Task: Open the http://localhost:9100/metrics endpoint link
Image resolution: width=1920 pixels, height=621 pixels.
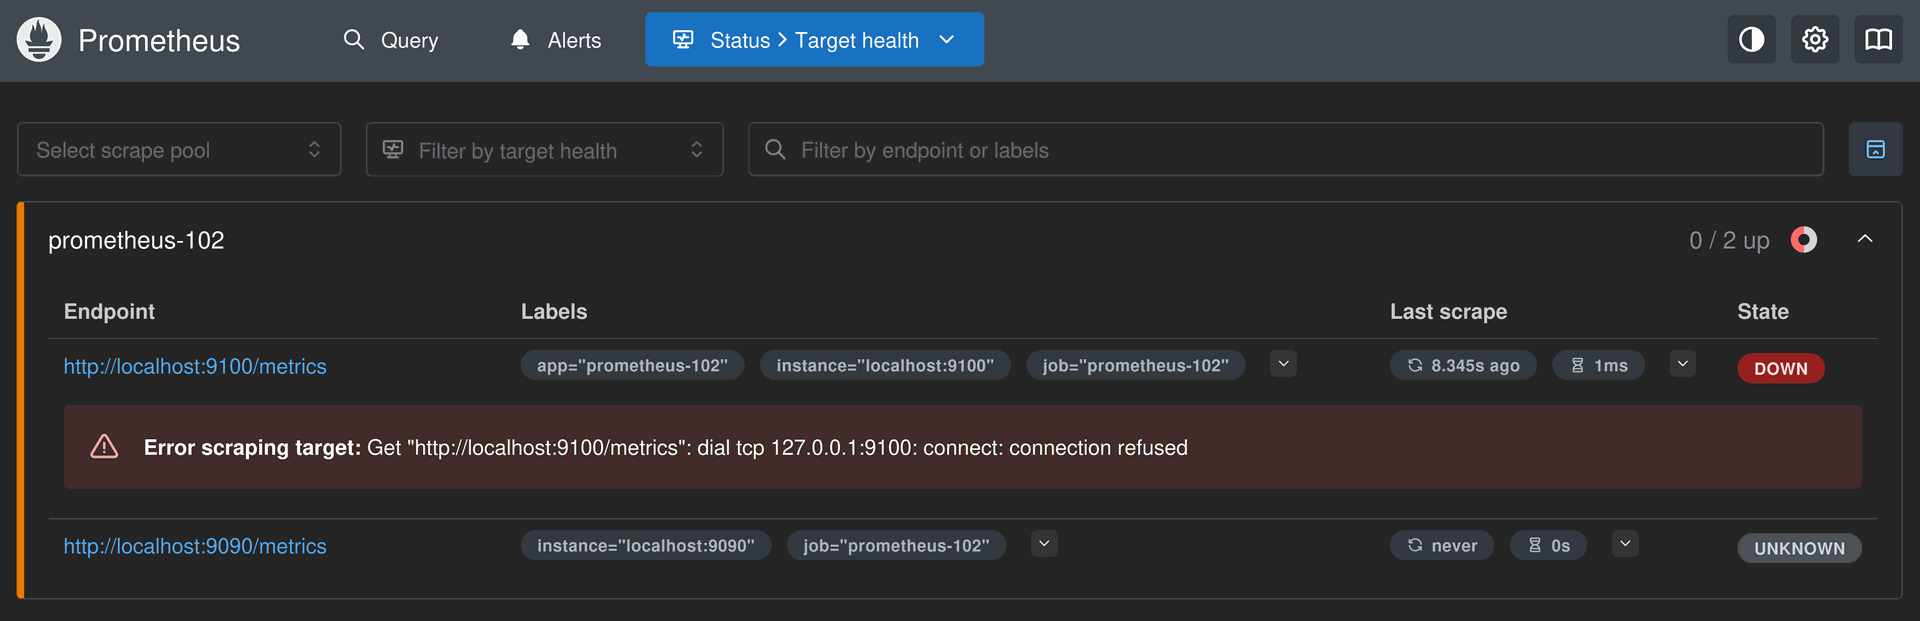Action: click(x=195, y=367)
